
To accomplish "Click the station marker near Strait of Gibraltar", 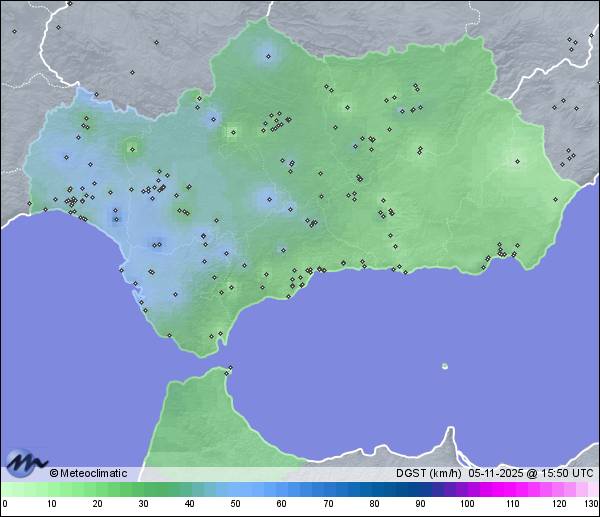I will click(229, 369).
